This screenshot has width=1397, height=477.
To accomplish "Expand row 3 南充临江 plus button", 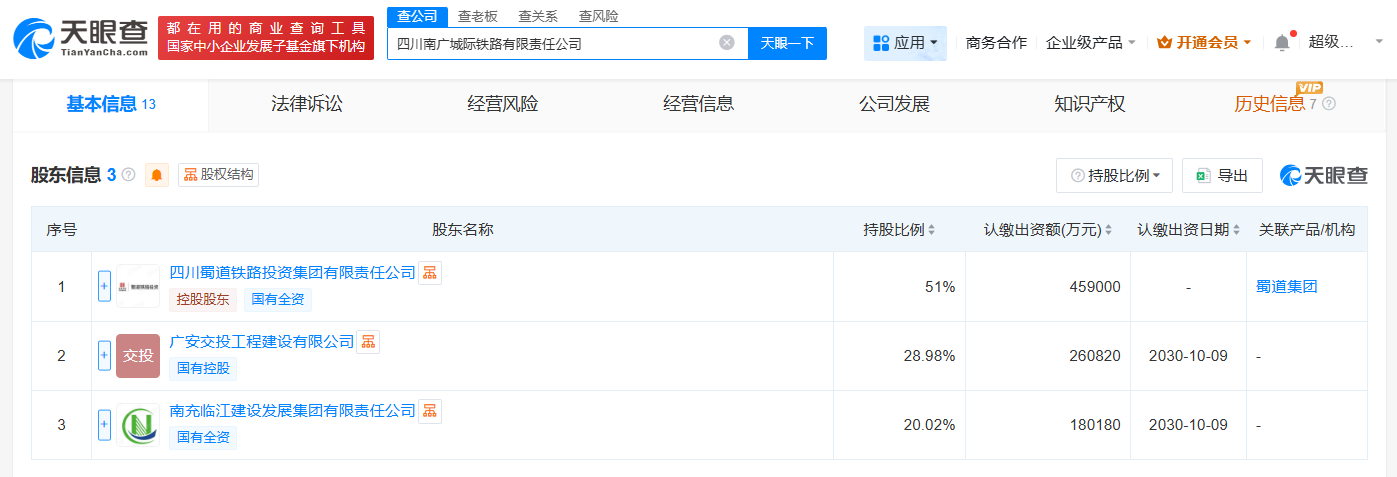I will click(x=104, y=424).
